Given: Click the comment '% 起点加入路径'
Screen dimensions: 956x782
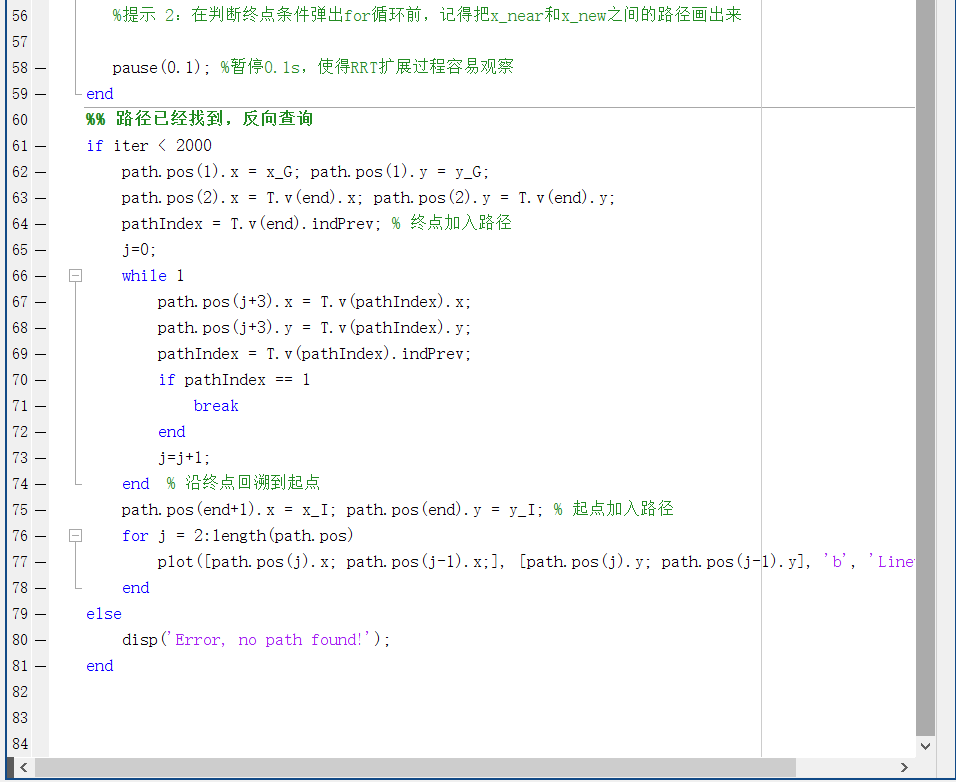Looking at the screenshot, I should click(613, 509).
